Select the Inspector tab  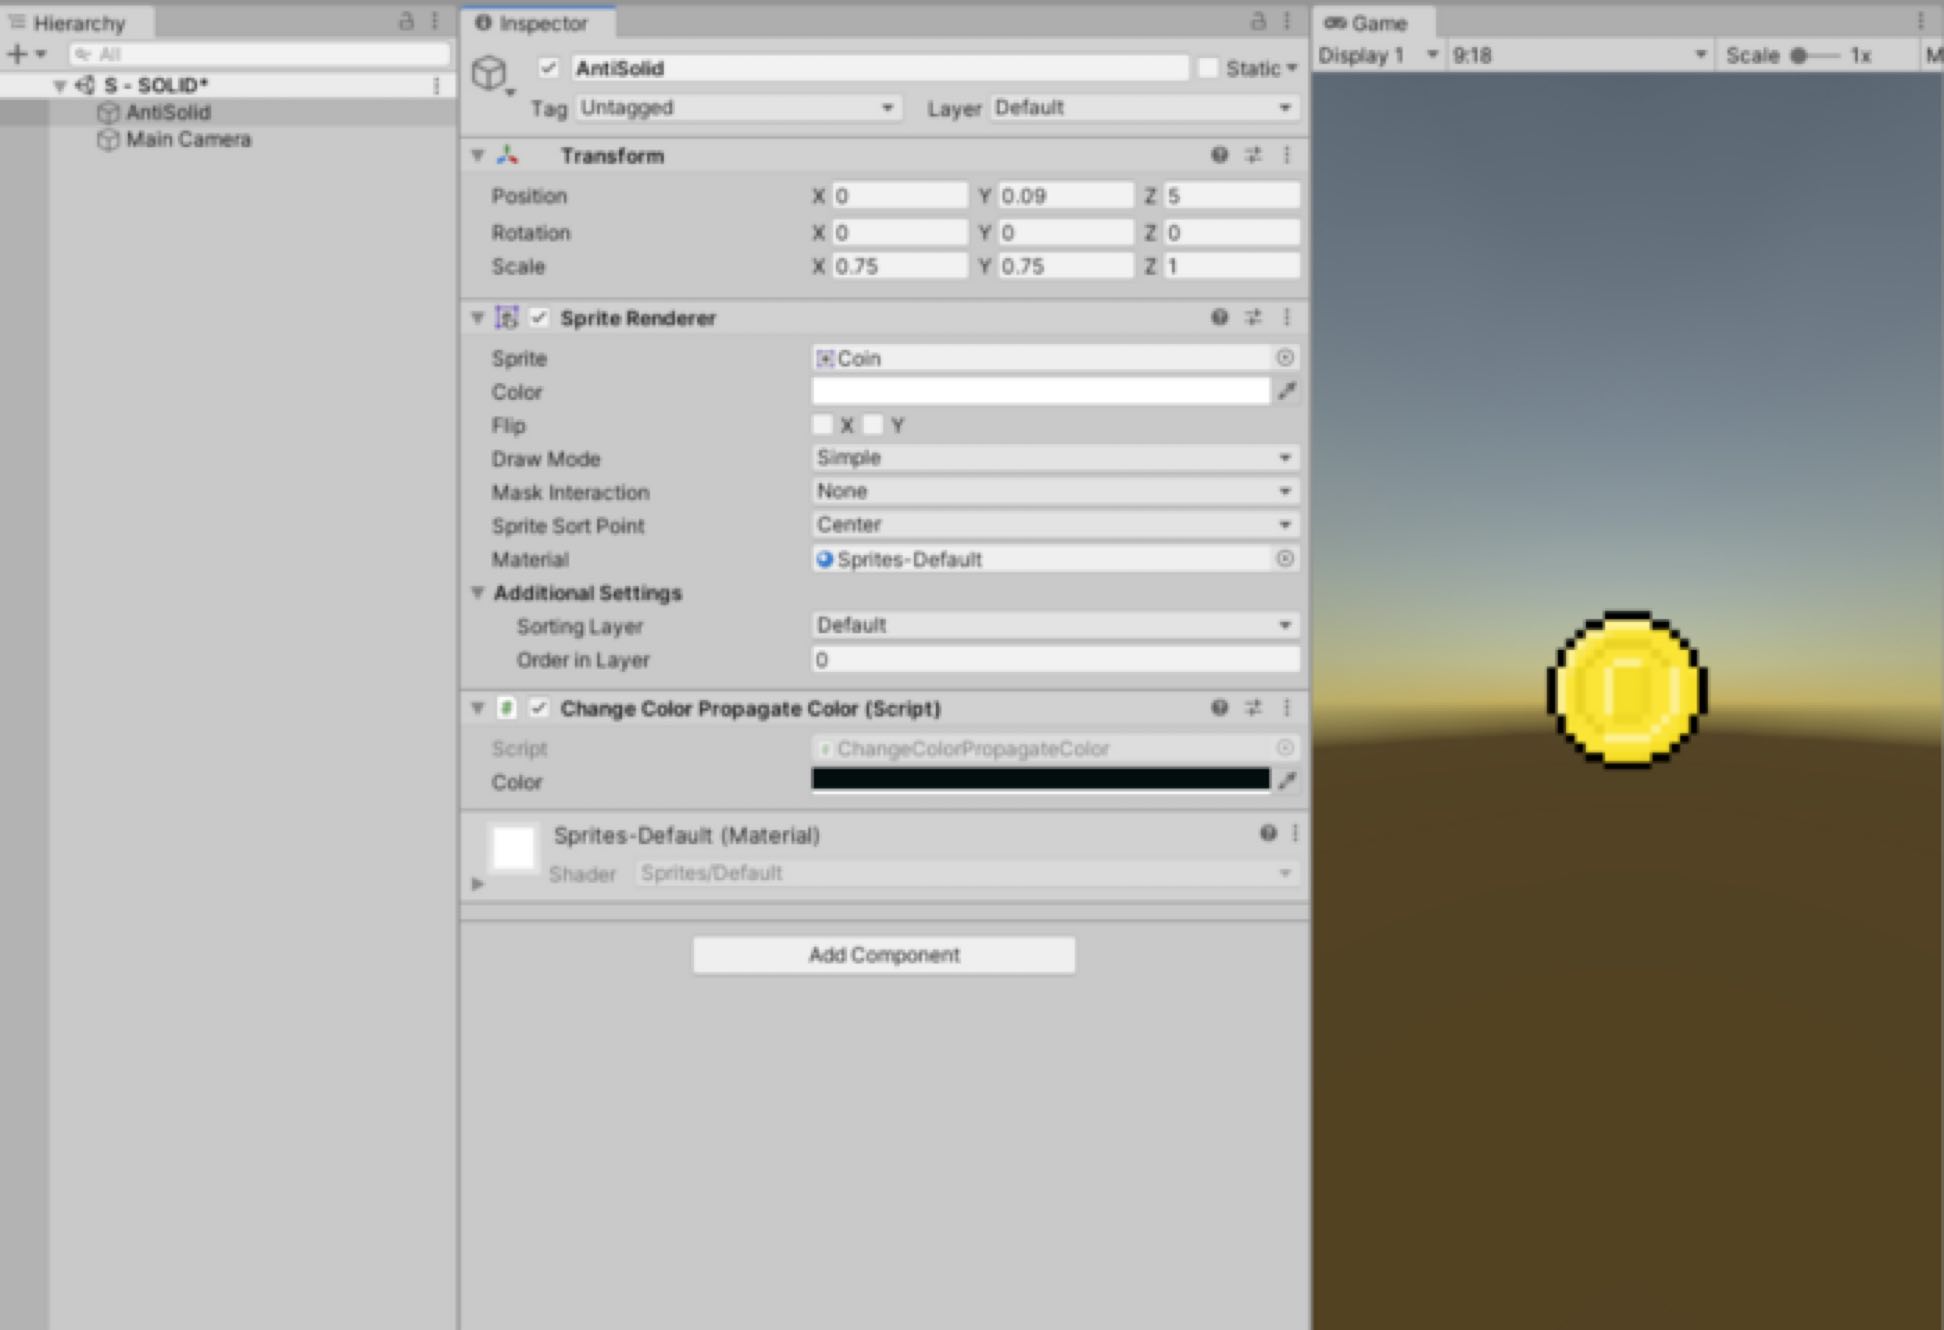[x=545, y=21]
